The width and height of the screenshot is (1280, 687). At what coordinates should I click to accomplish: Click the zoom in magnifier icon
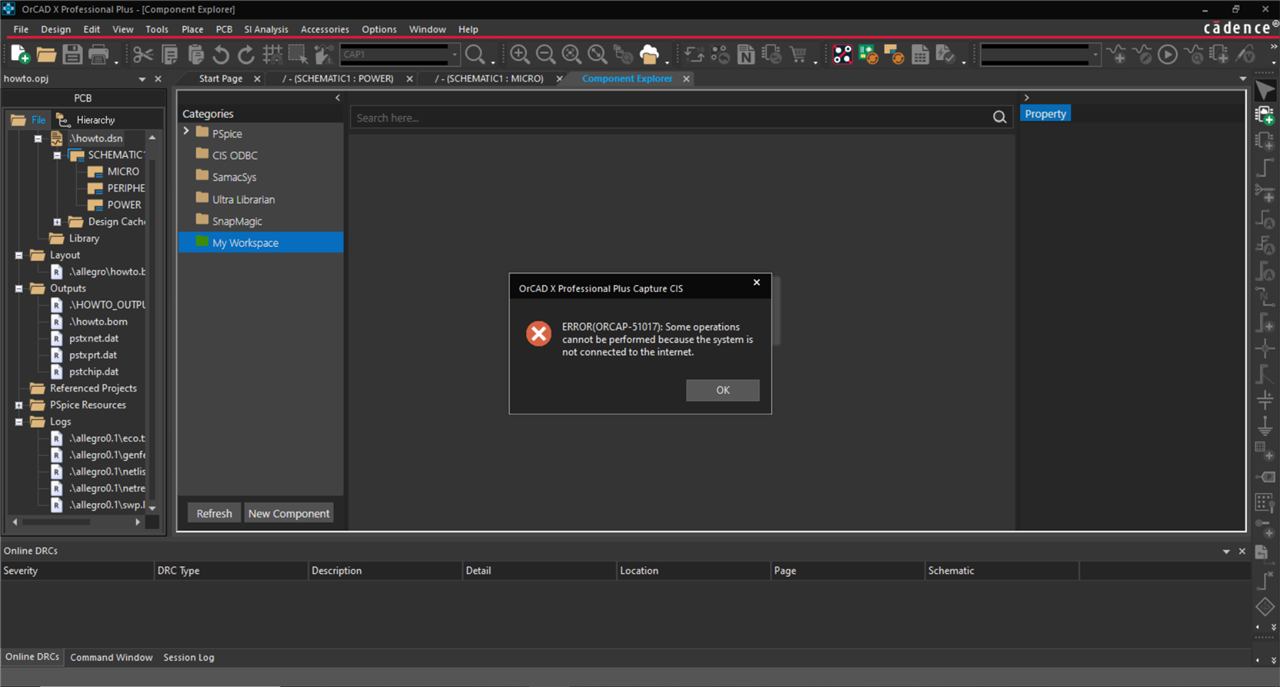[520, 54]
